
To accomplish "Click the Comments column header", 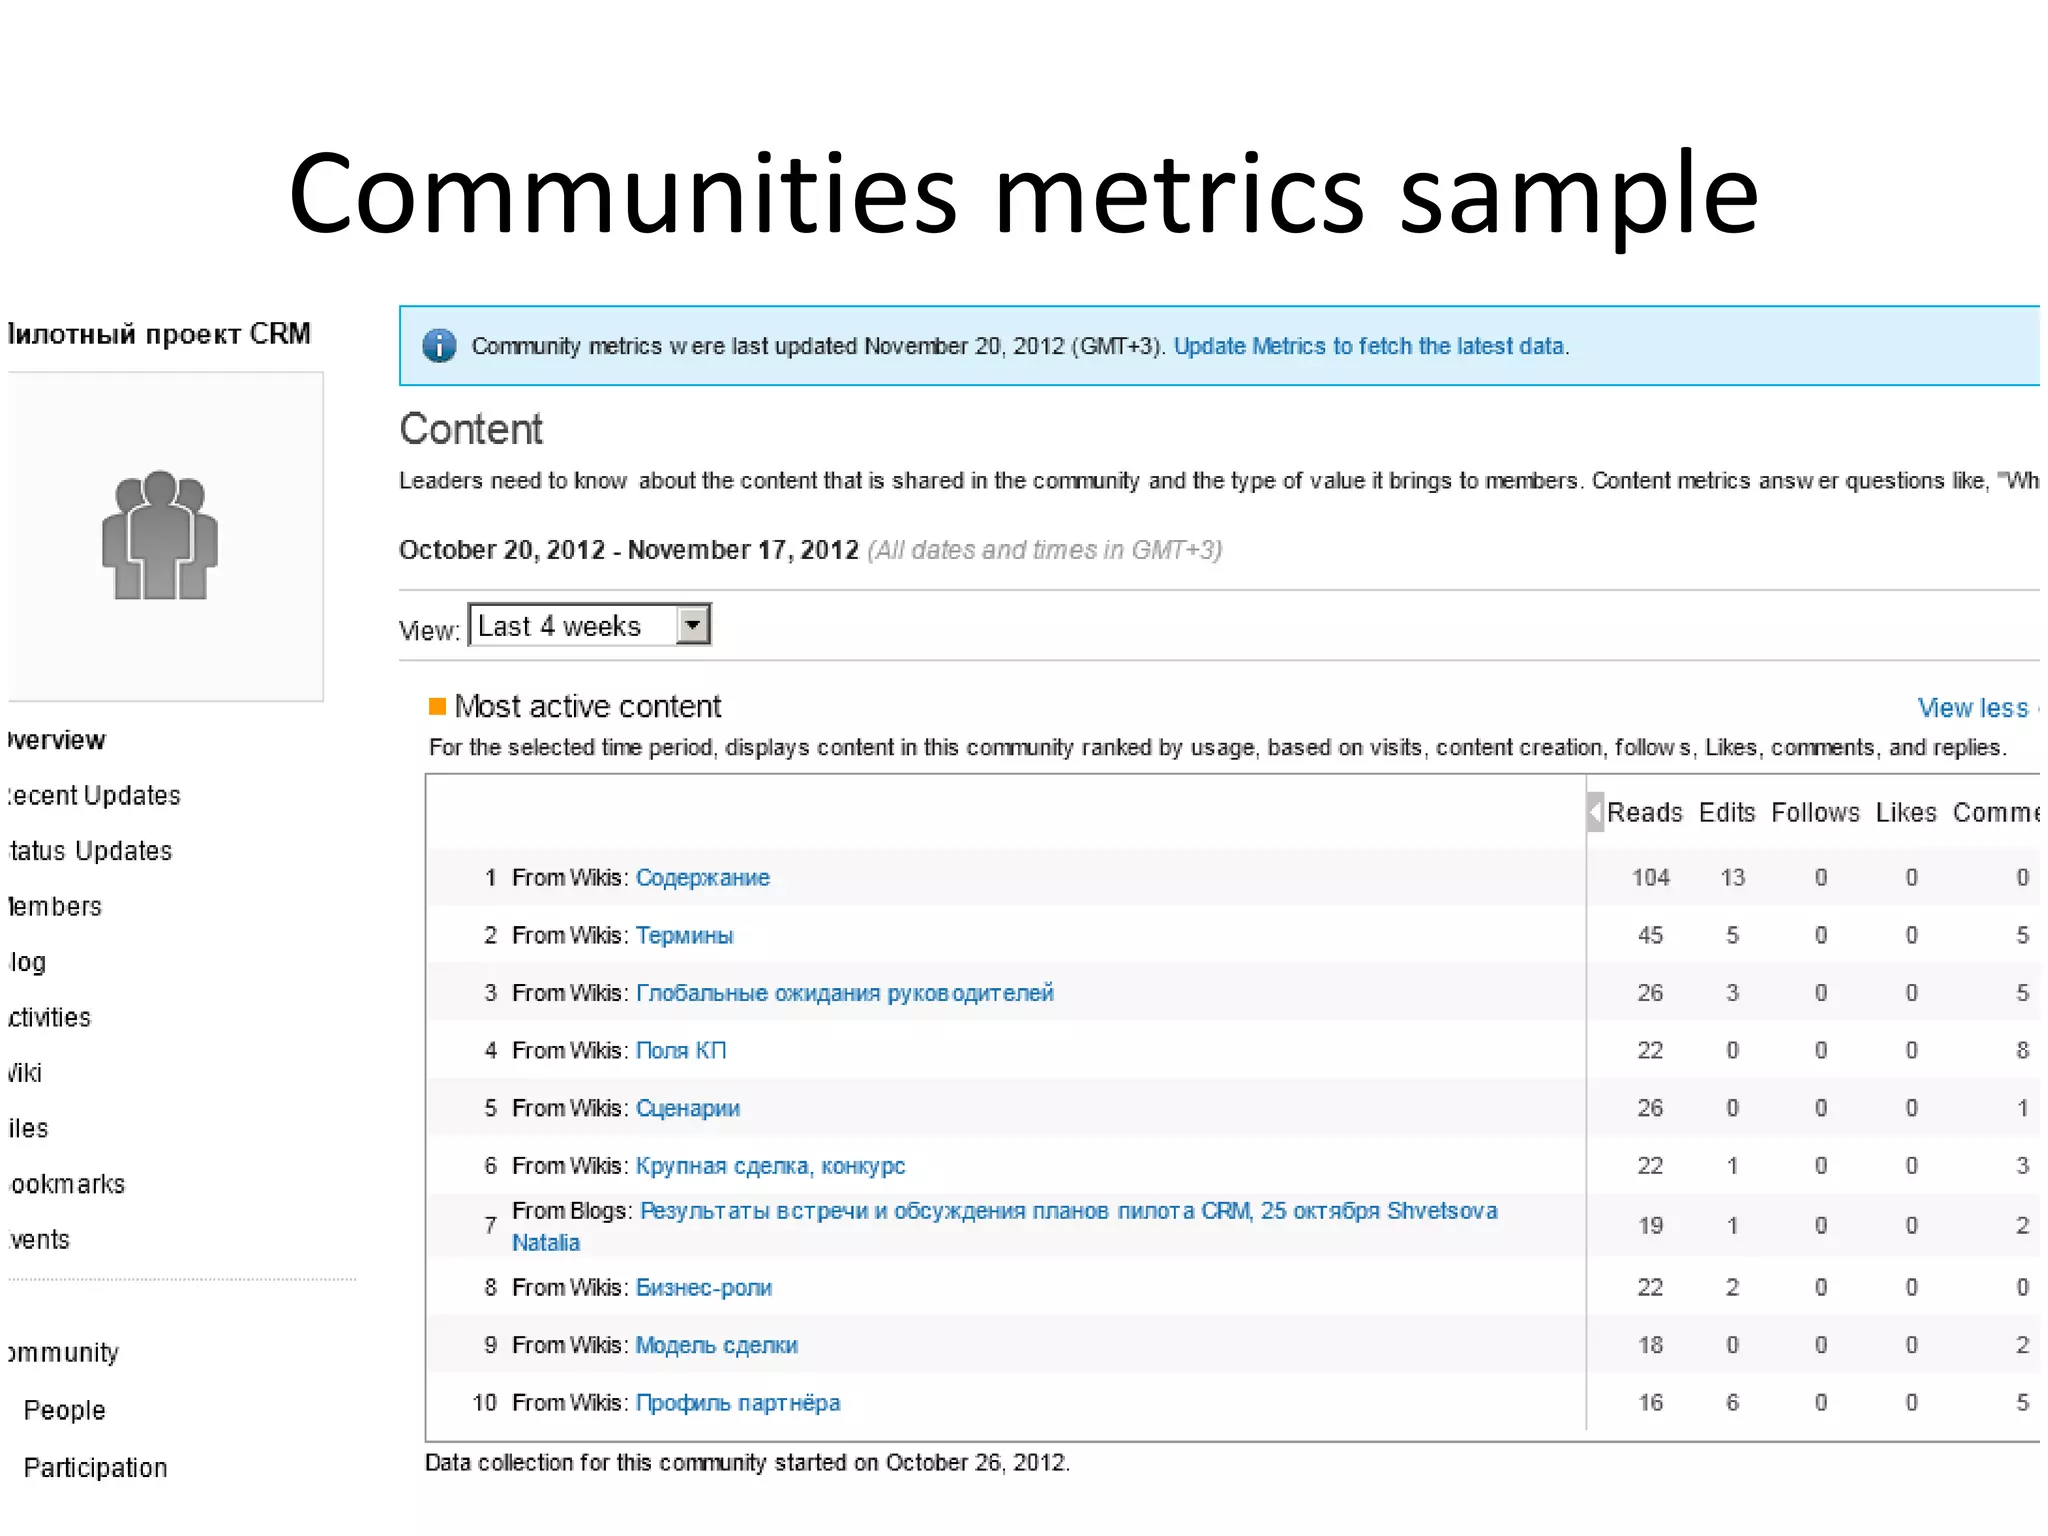I will [x=1996, y=813].
